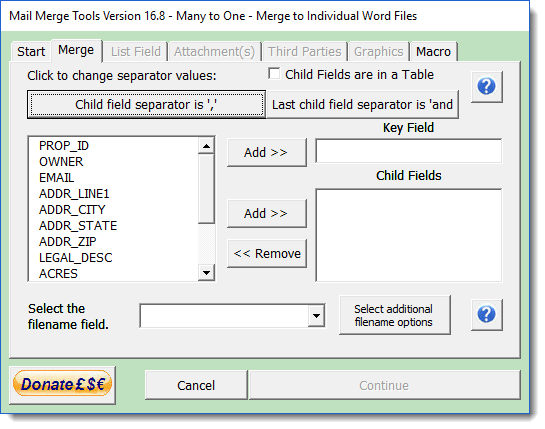Open help icon beside filename options
545x429 pixels.
(x=487, y=314)
